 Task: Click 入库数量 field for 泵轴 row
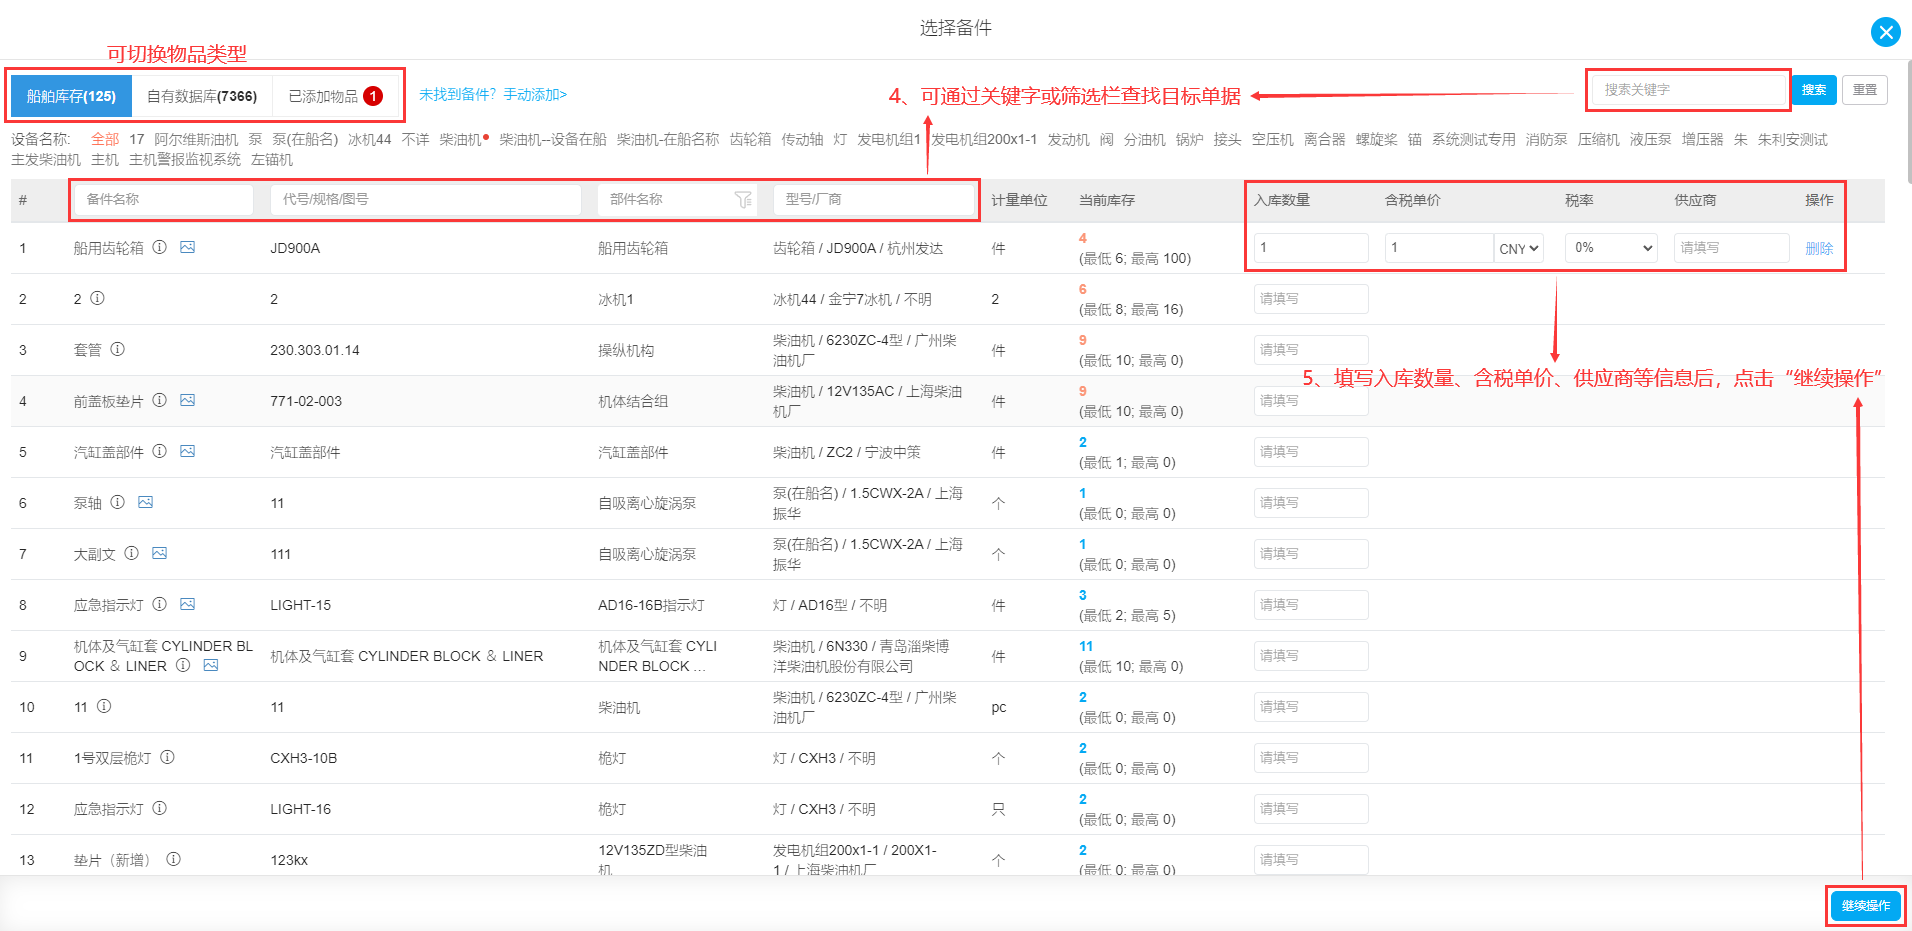[x=1311, y=503]
